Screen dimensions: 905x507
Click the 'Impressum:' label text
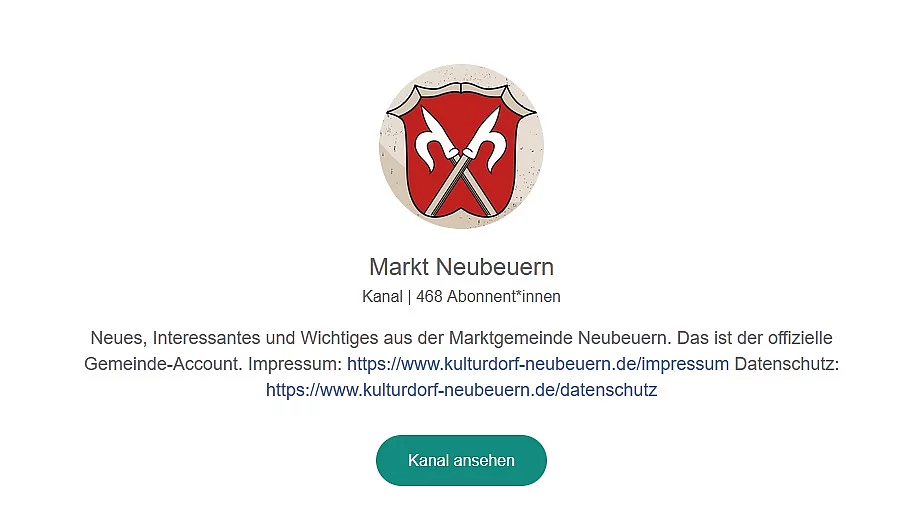point(296,364)
